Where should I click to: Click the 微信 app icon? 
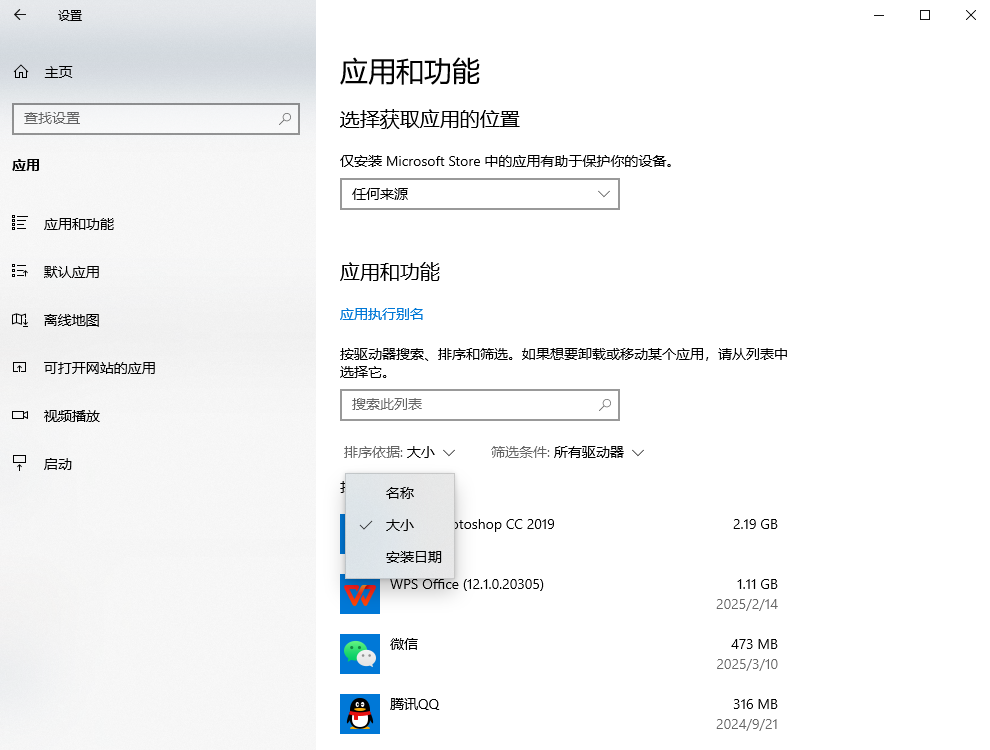click(360, 654)
